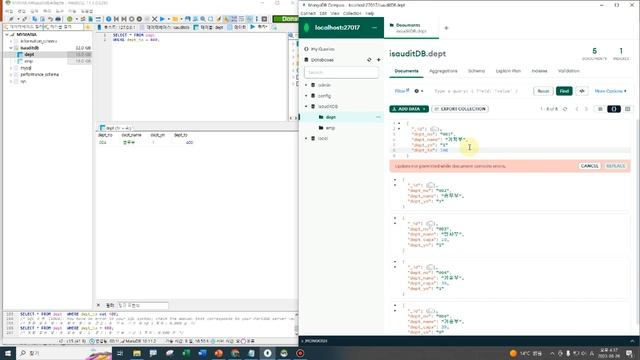Collapse the dept_no 002 document
This screenshot has height=360, width=640.
(395, 180)
